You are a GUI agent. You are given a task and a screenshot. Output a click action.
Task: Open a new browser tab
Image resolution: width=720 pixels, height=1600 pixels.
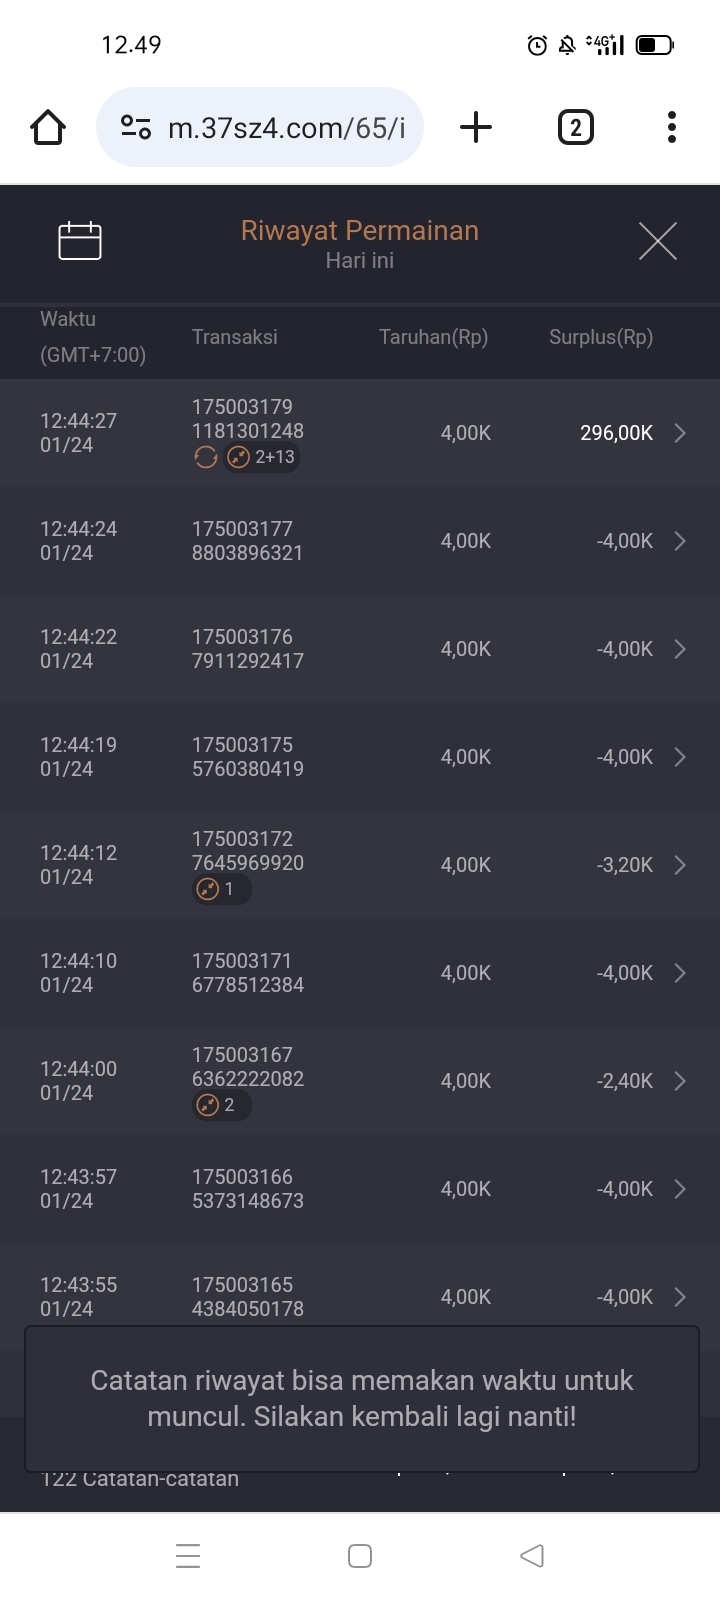476,127
